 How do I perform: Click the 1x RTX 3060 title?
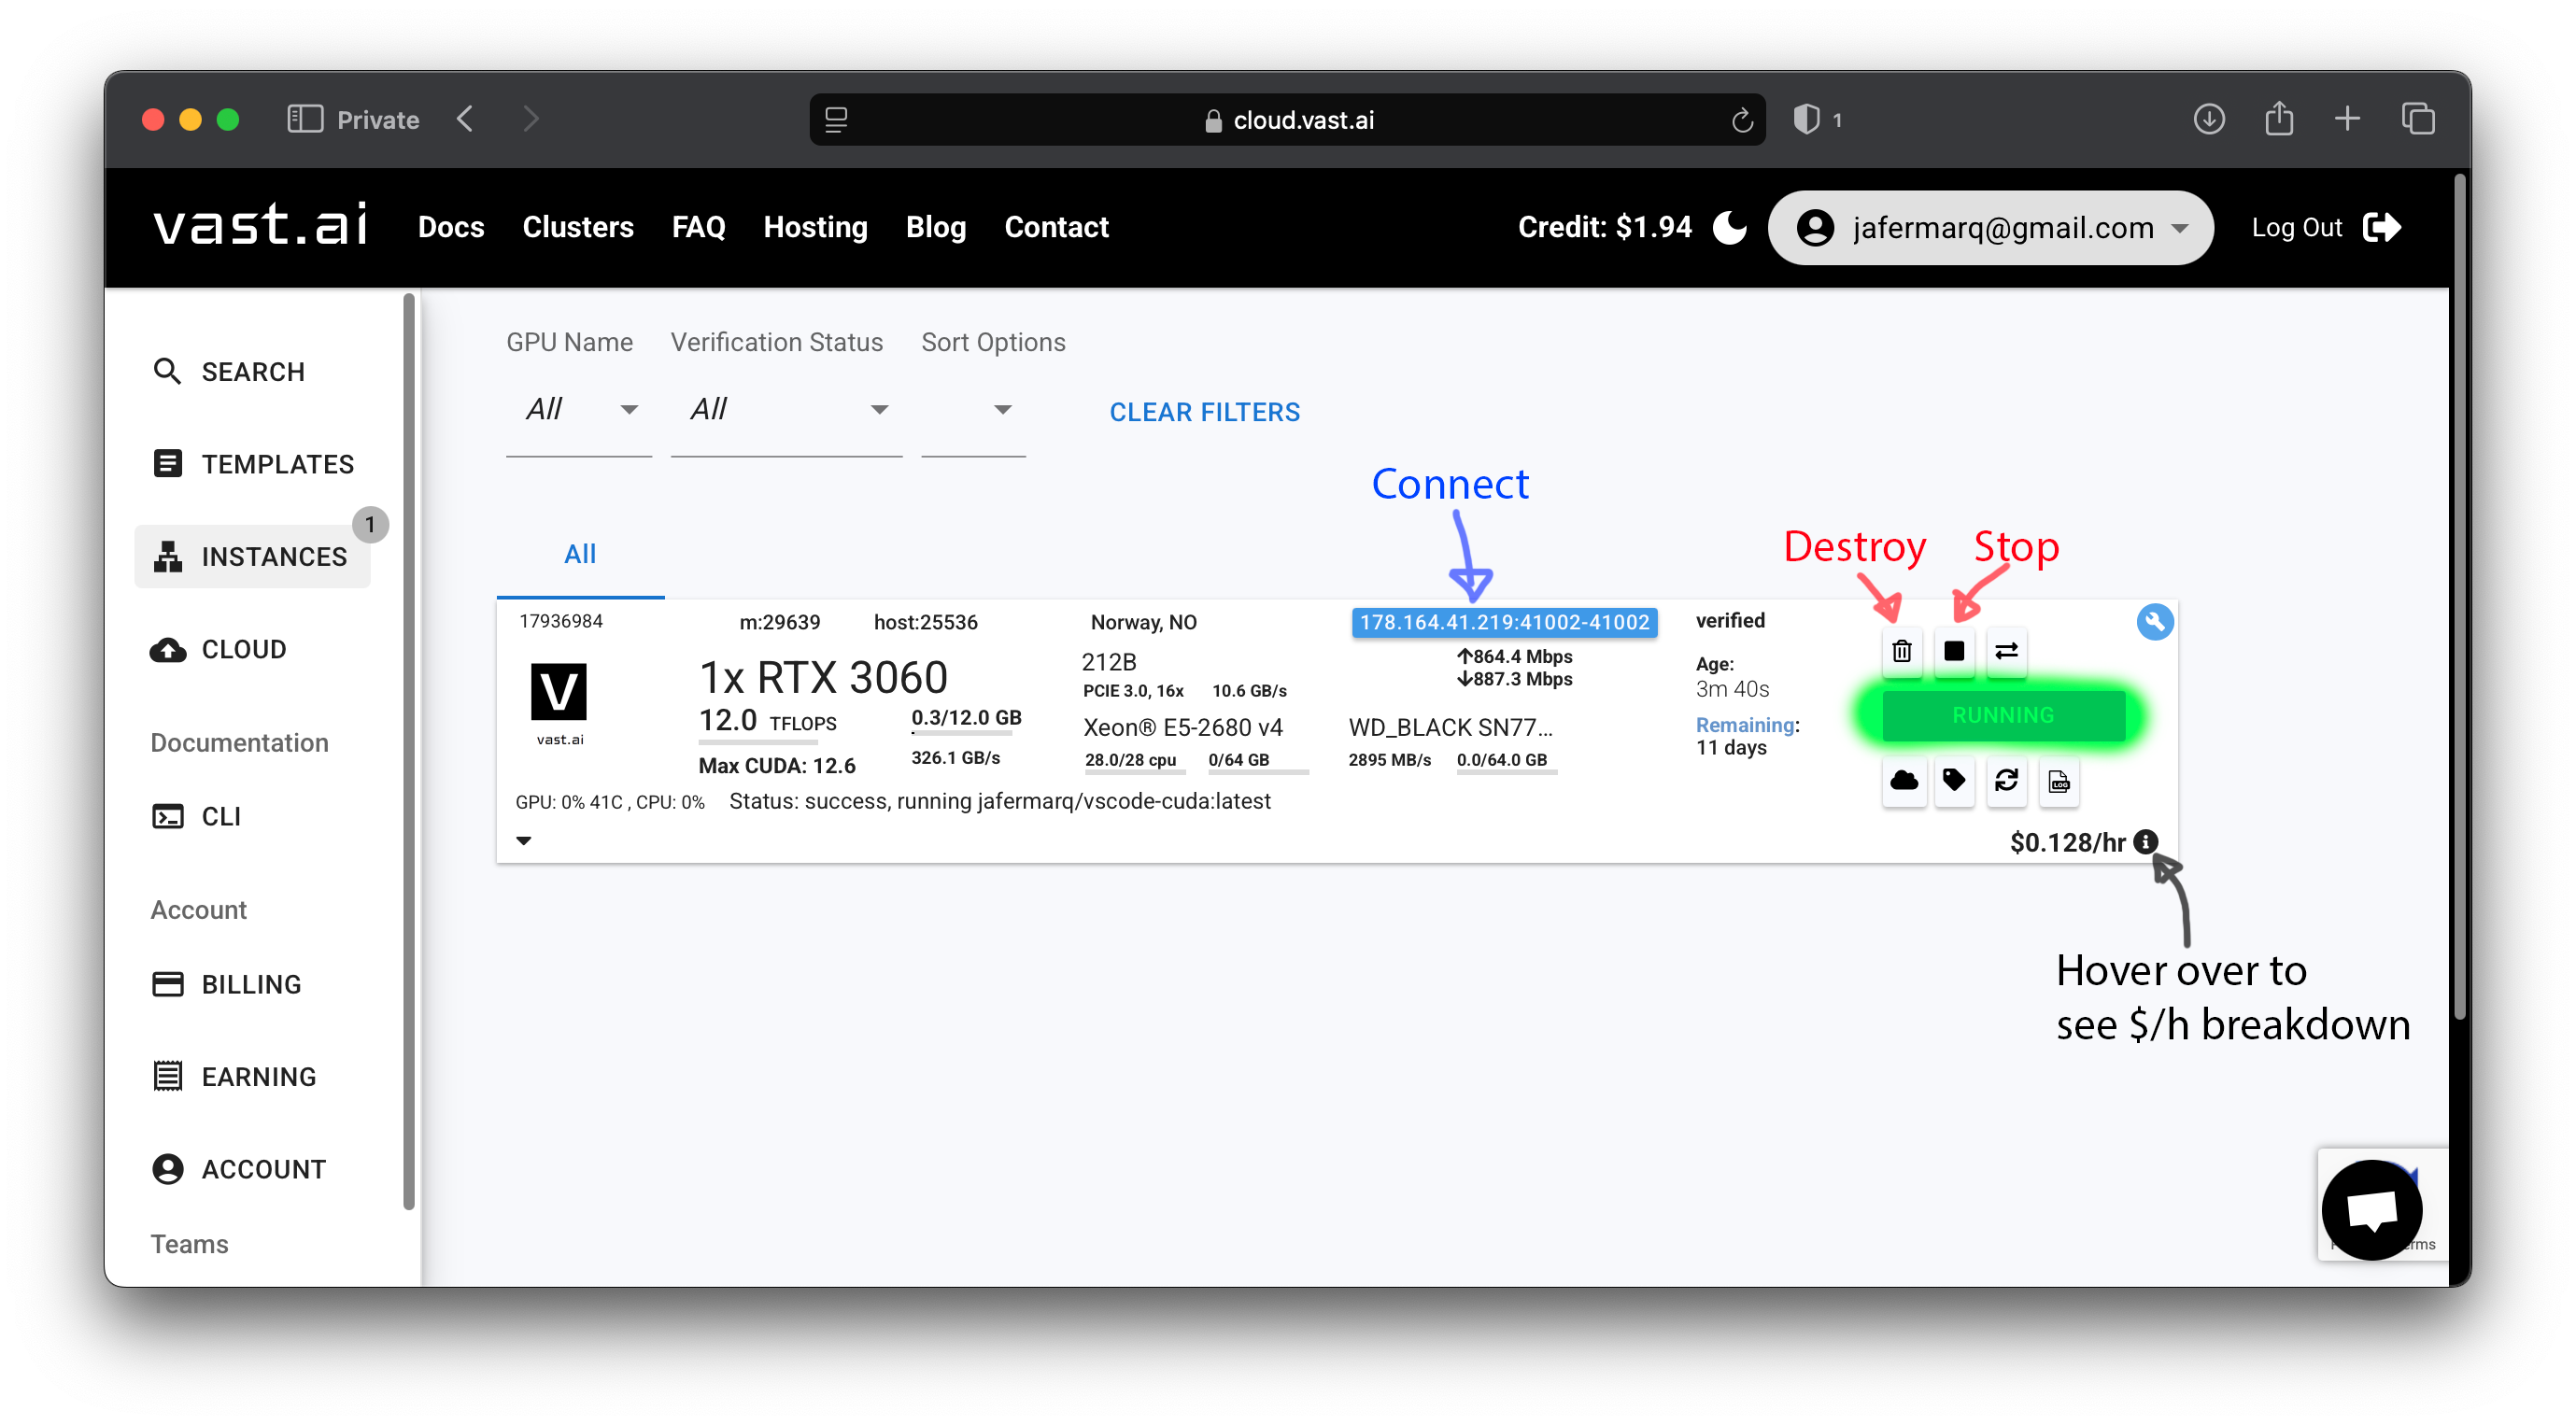(823, 677)
